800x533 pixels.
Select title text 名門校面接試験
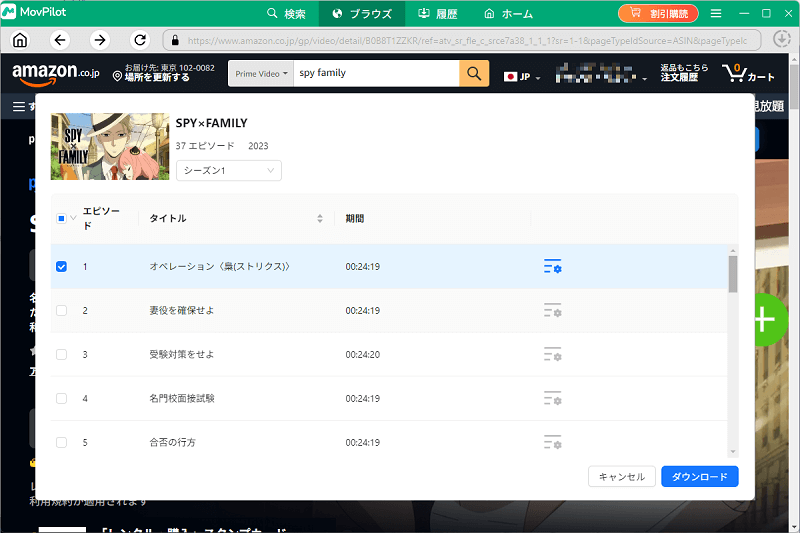tap(182, 398)
